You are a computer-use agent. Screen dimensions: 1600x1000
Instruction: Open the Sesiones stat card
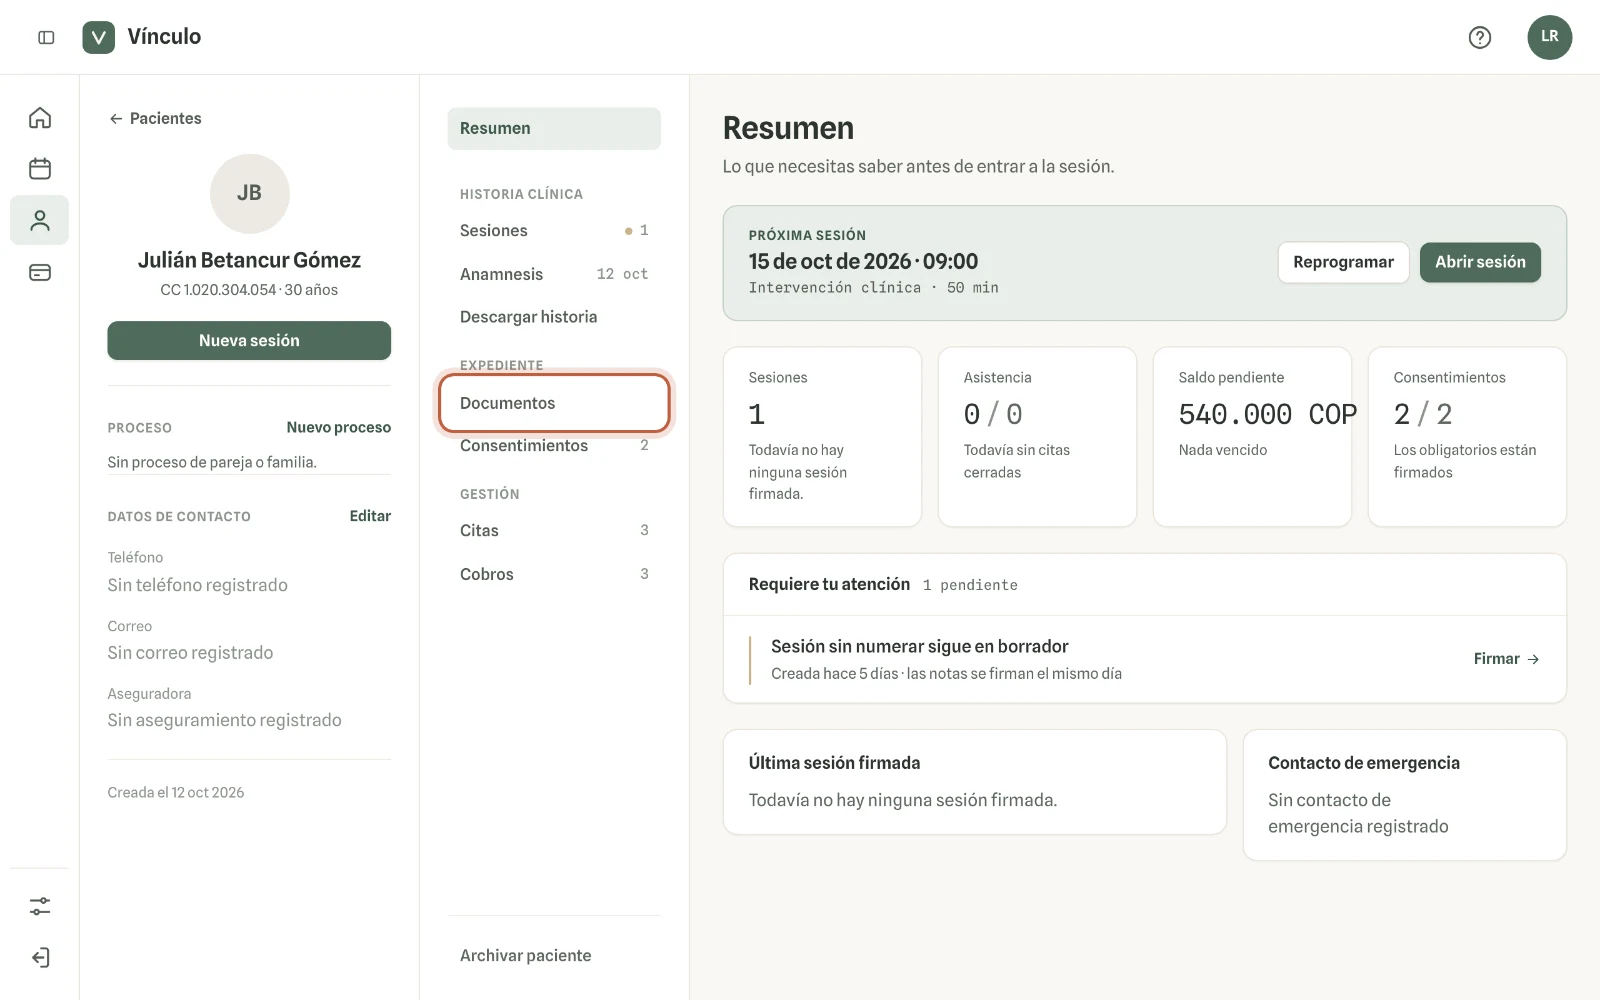(x=822, y=437)
